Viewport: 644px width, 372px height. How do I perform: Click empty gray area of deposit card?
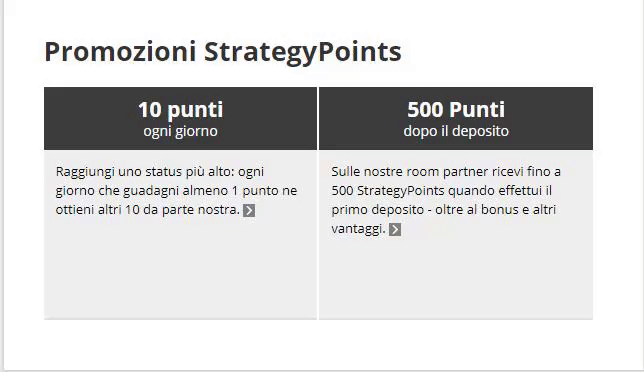pos(456,279)
